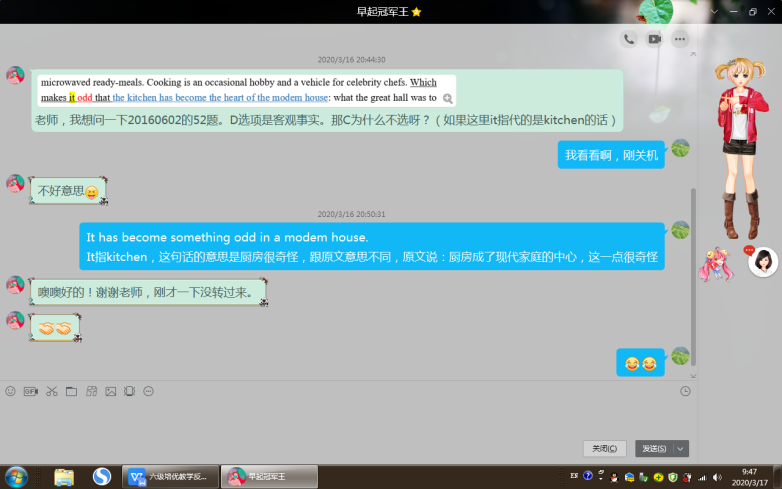Click the 关闭(C) close button

click(x=604, y=449)
